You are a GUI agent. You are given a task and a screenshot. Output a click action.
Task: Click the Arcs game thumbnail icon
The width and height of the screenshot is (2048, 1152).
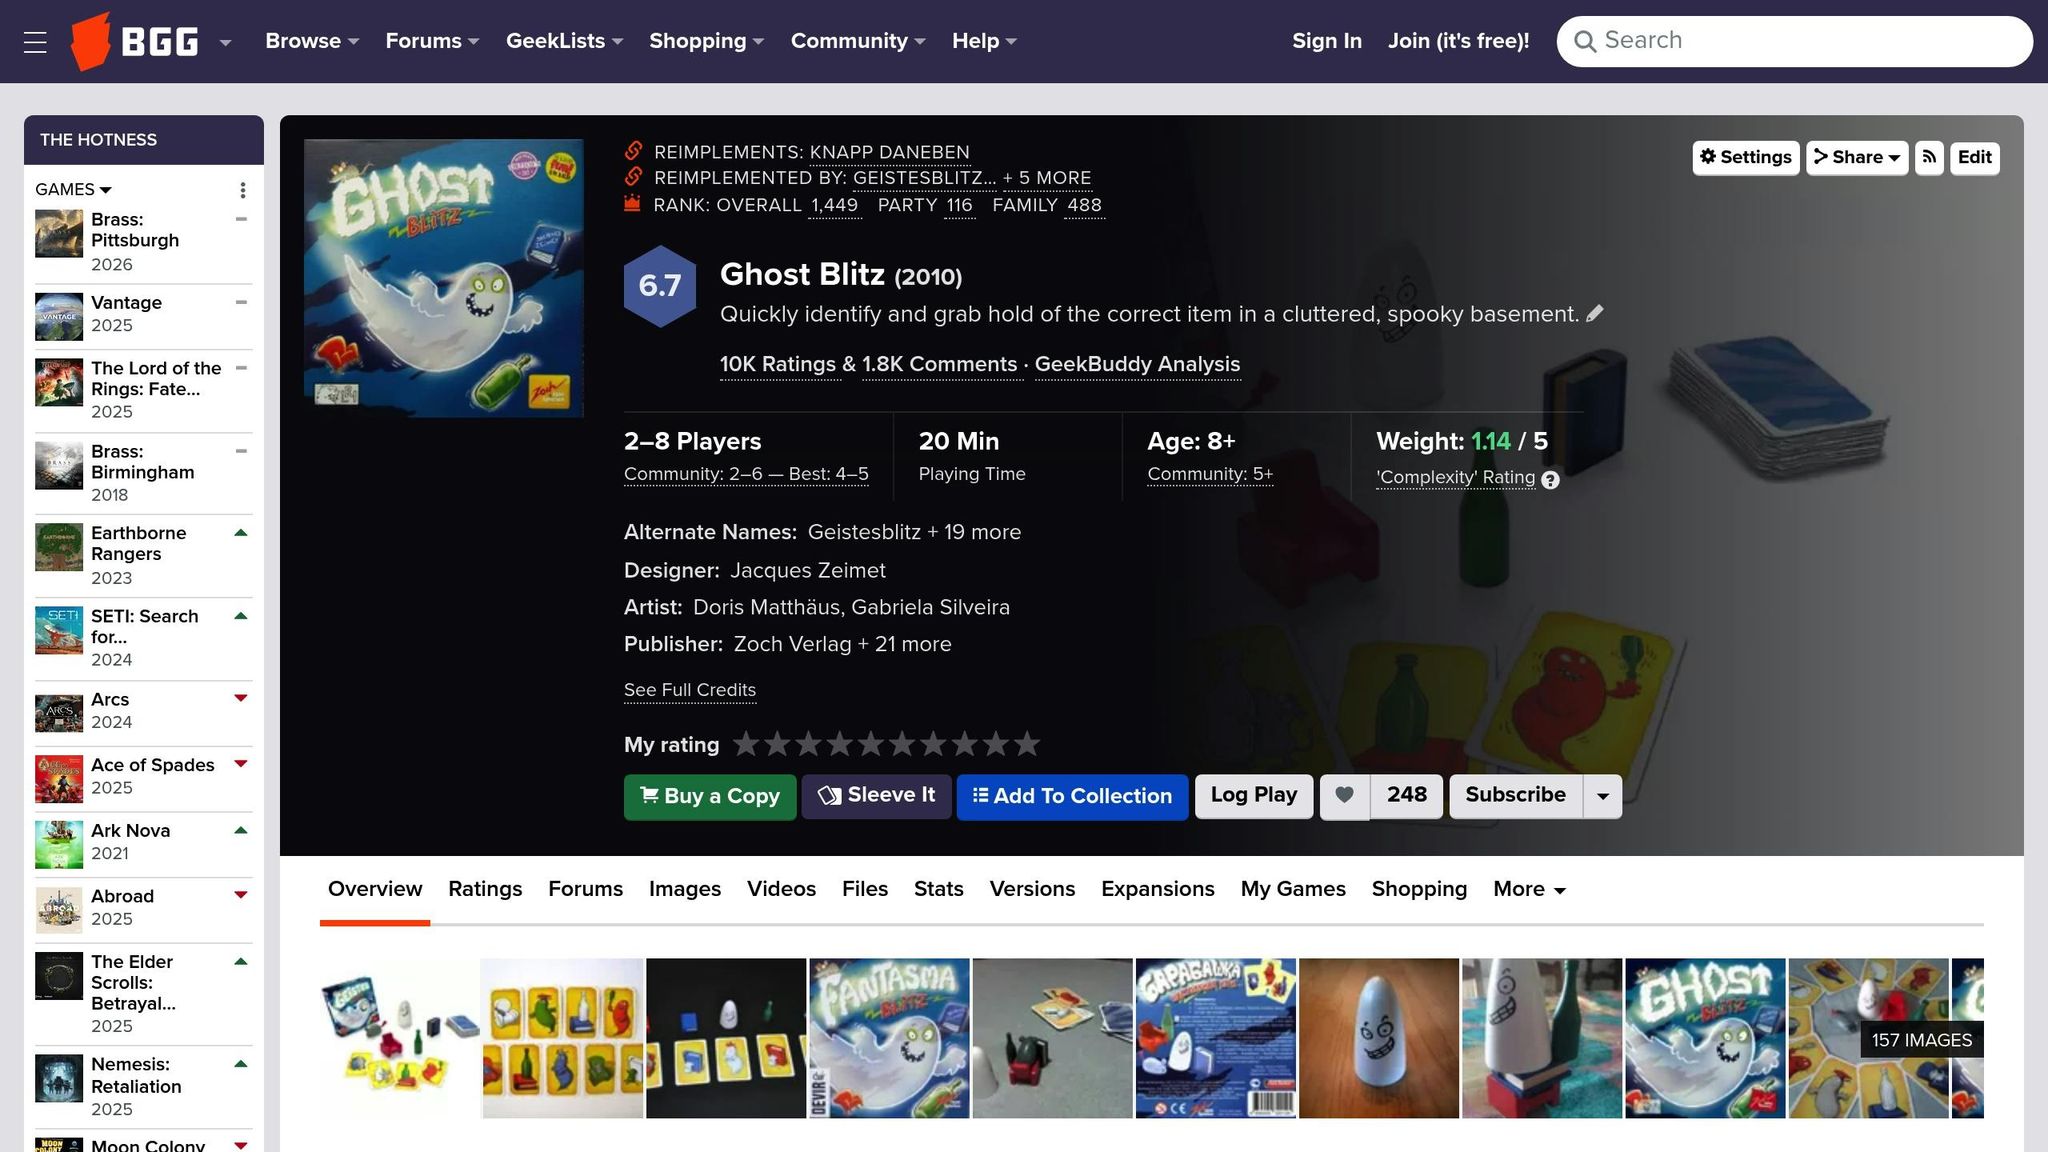(59, 713)
